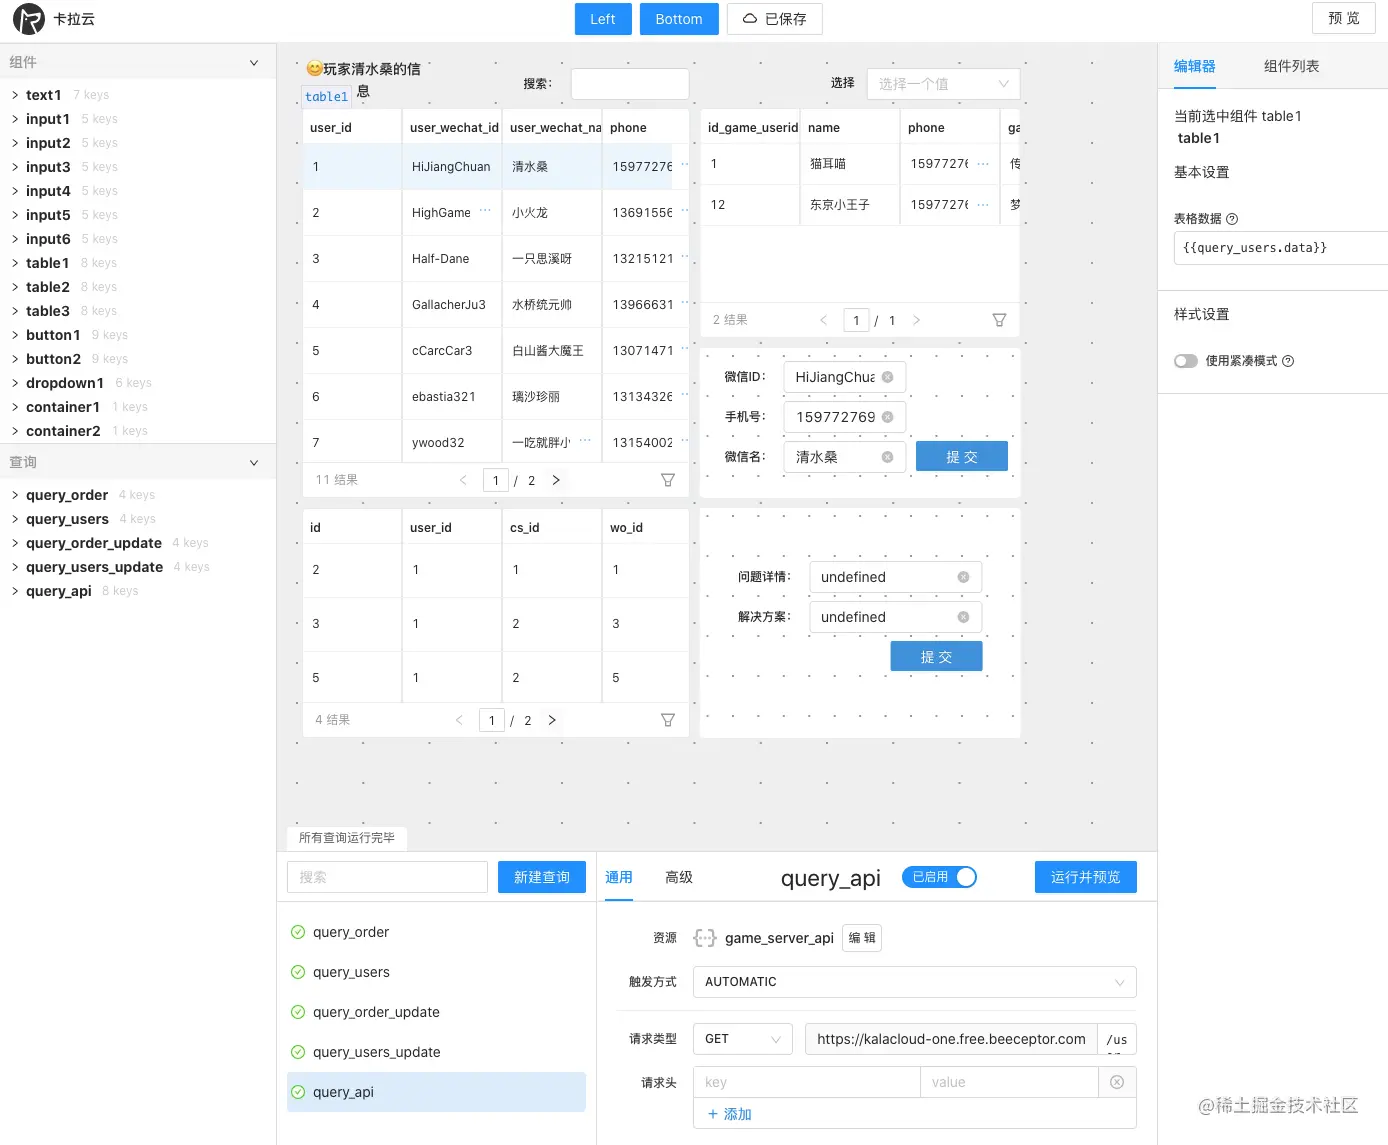Click the Kalacloud logo icon

click(29, 19)
